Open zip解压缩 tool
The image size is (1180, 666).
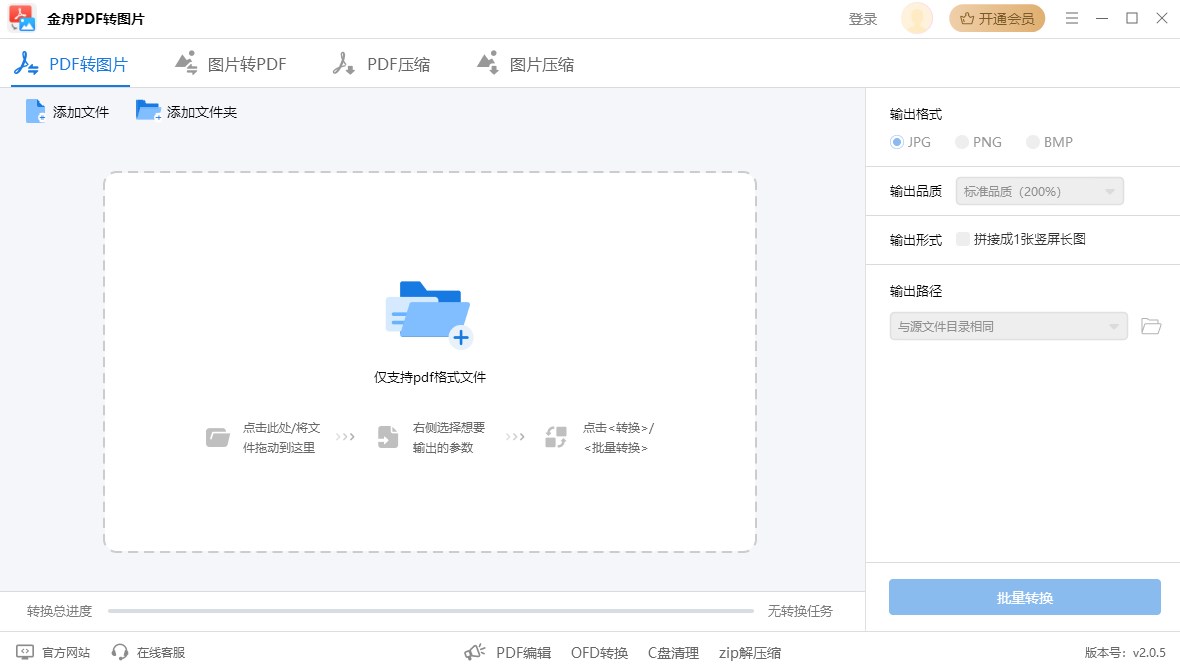(749, 651)
